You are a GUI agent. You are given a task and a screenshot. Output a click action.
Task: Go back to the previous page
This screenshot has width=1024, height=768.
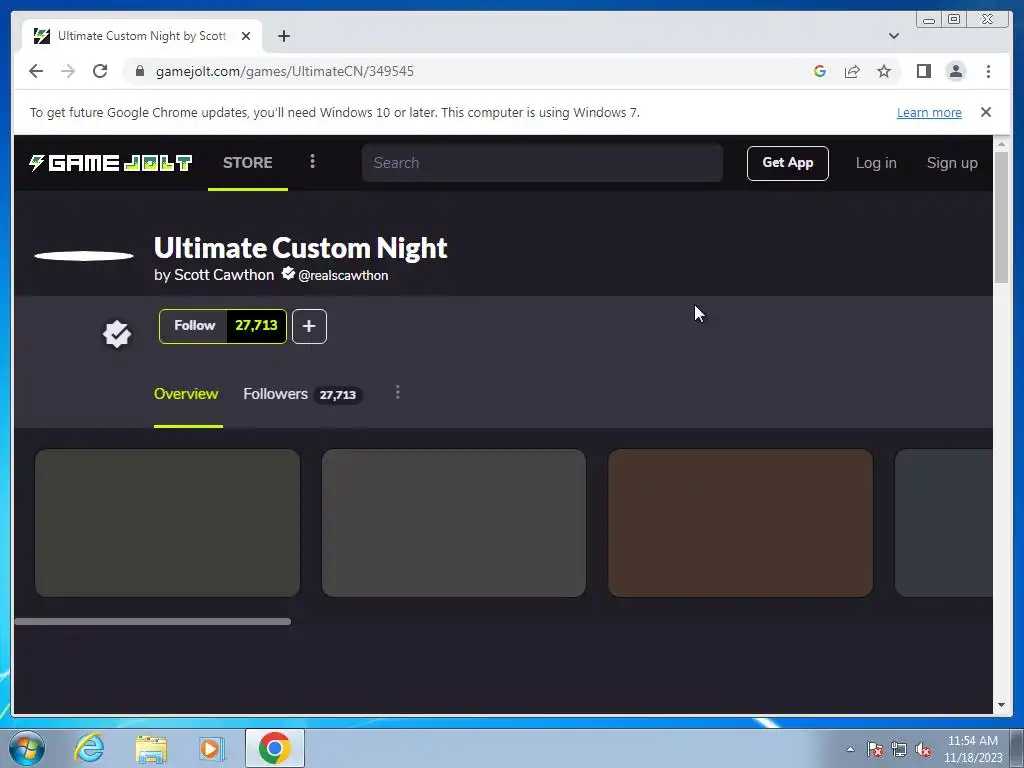36,71
